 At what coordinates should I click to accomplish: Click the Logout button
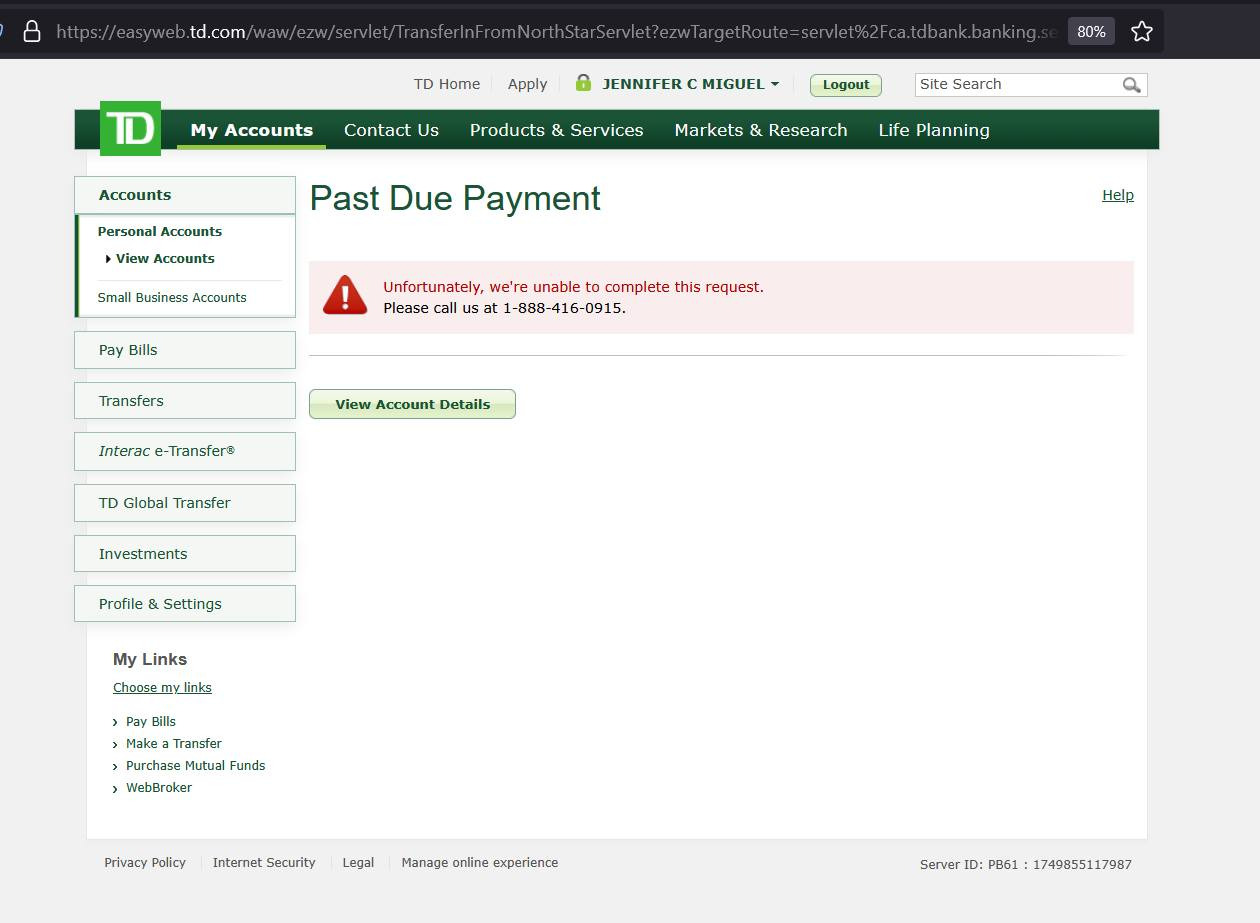[x=846, y=85]
